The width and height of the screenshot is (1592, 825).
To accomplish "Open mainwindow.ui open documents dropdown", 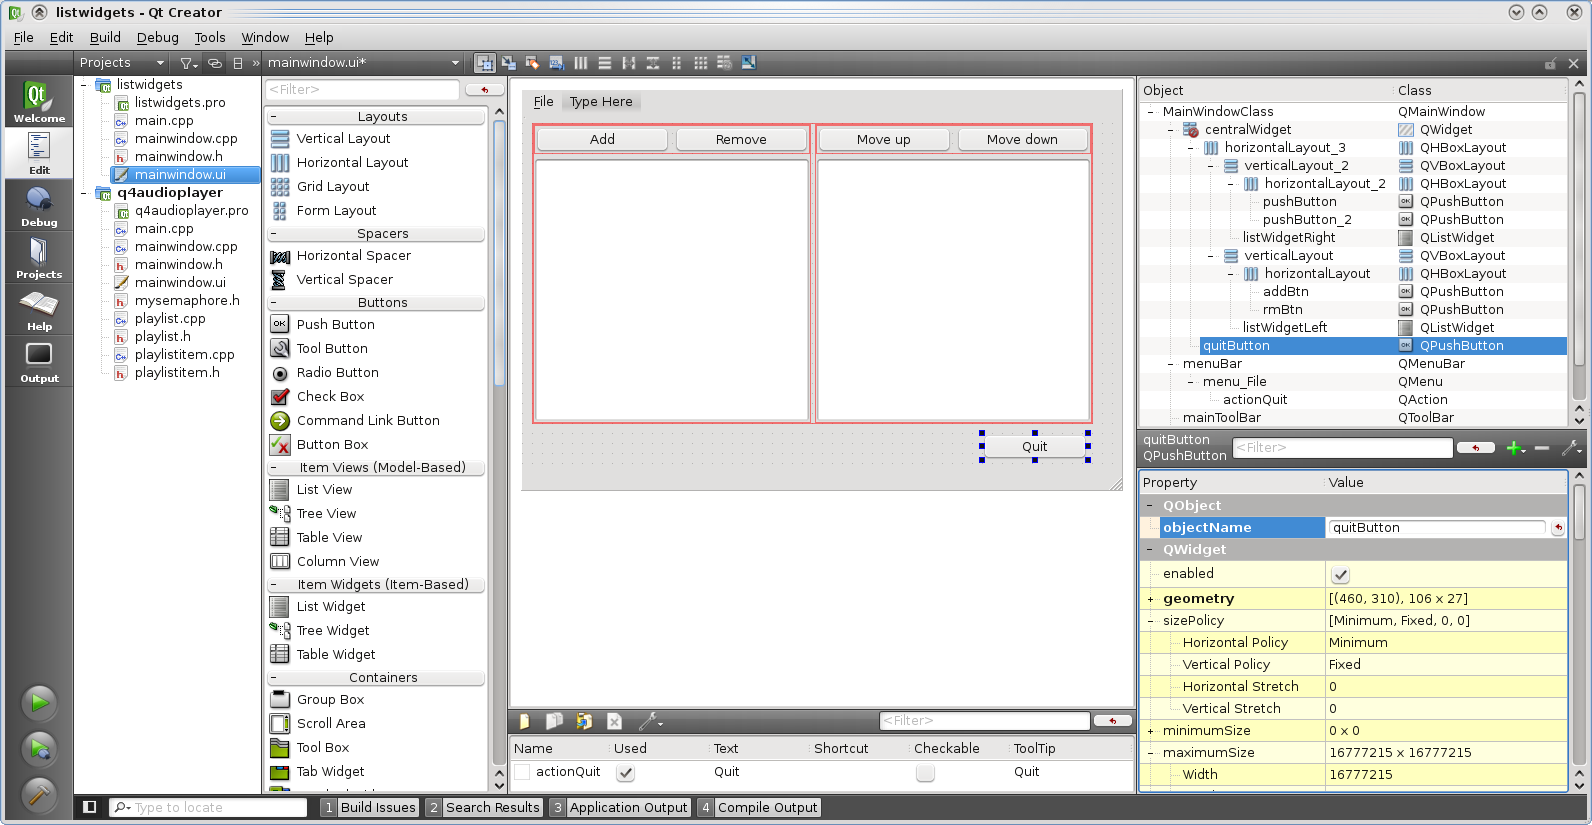I will click(364, 63).
